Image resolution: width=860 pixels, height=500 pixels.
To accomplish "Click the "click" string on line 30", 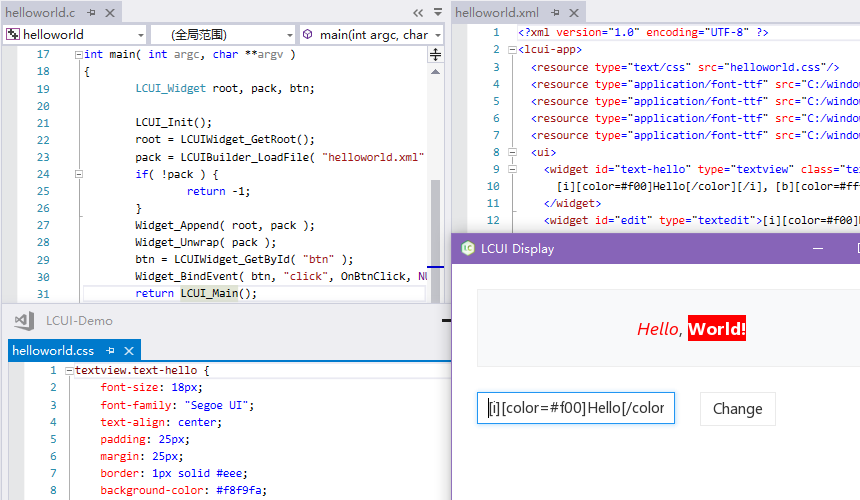I will point(305,276).
